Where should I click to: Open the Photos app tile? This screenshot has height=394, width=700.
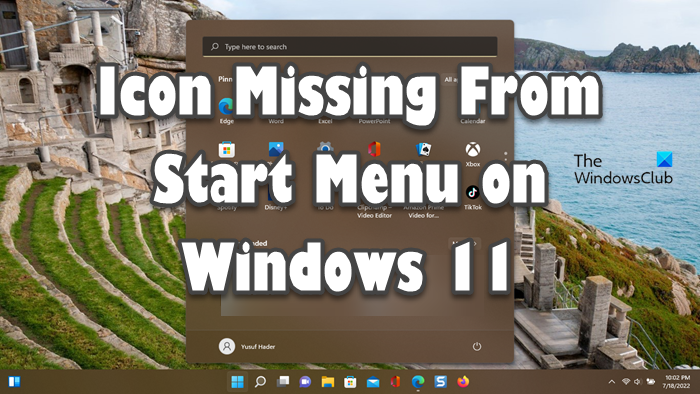276,149
